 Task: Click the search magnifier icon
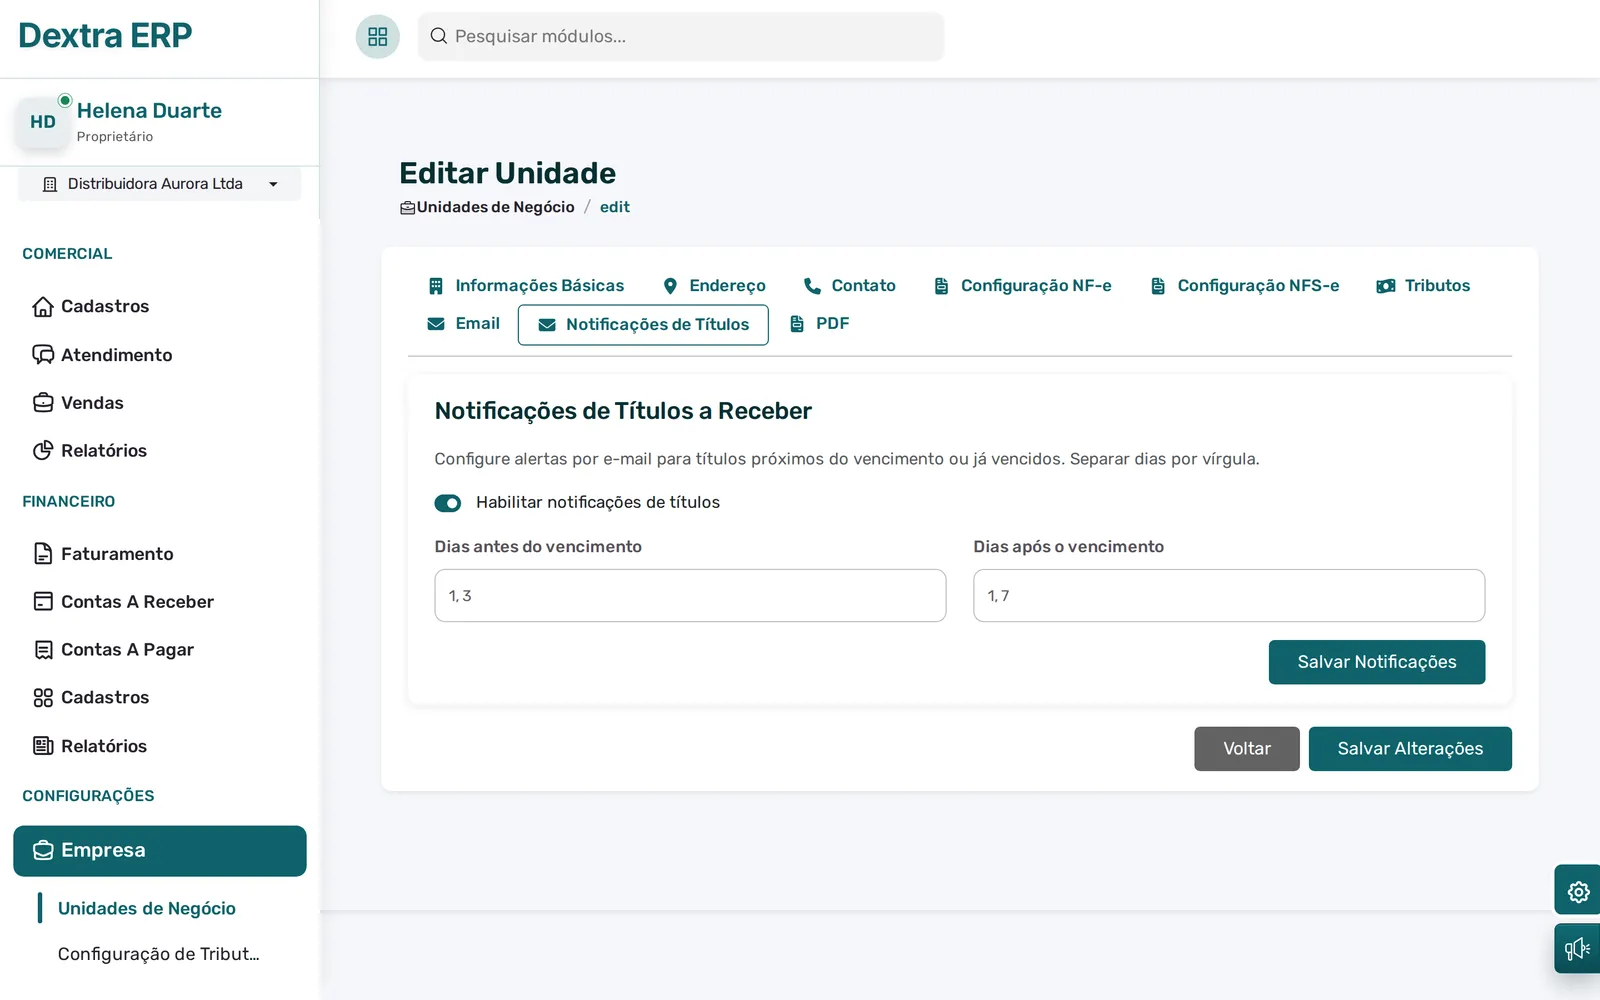[438, 36]
